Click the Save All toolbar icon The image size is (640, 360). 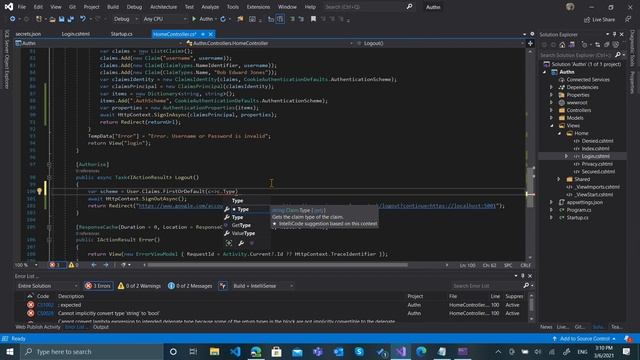(x=71, y=19)
